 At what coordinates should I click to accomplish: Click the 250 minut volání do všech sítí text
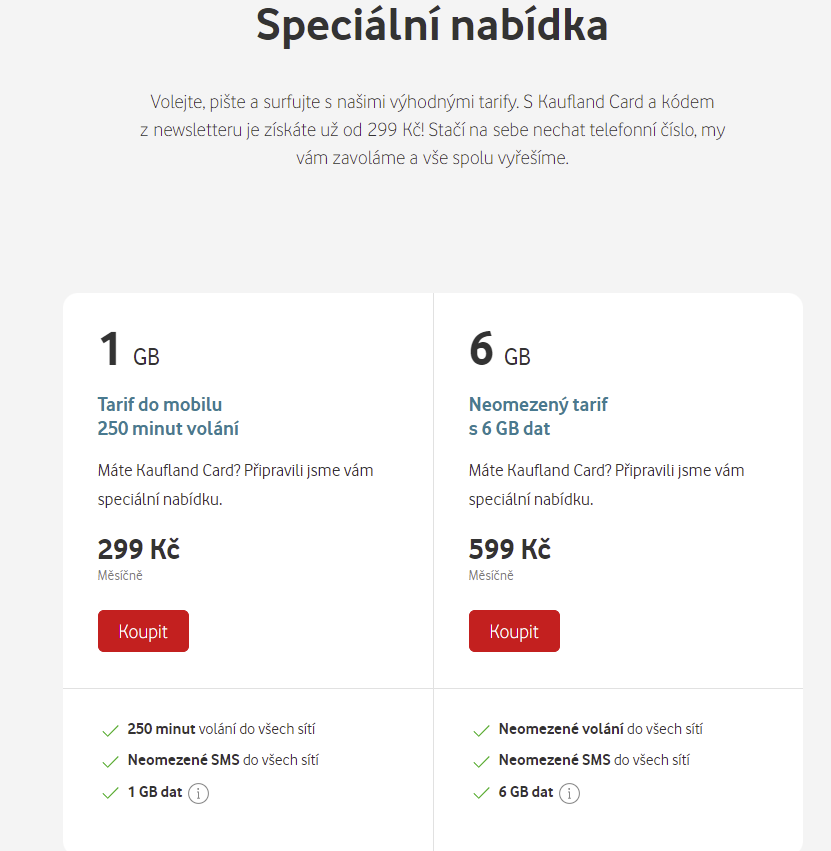coord(221,729)
